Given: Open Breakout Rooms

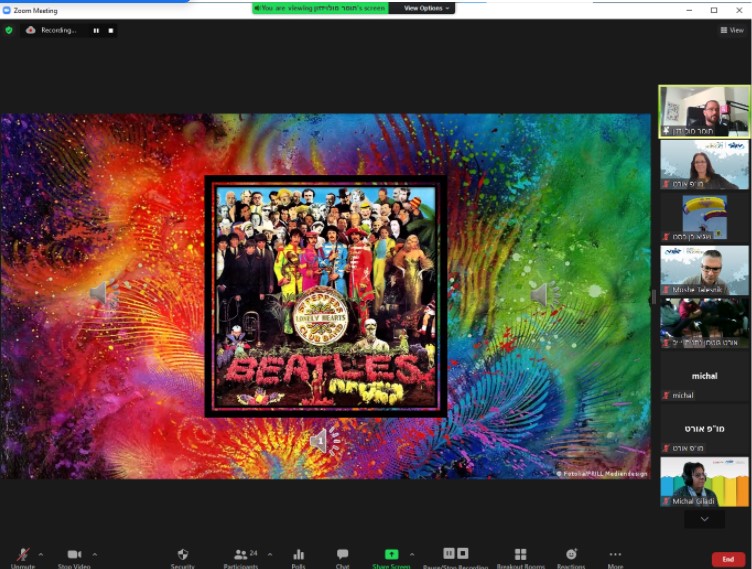Looking at the screenshot, I should click(x=521, y=557).
